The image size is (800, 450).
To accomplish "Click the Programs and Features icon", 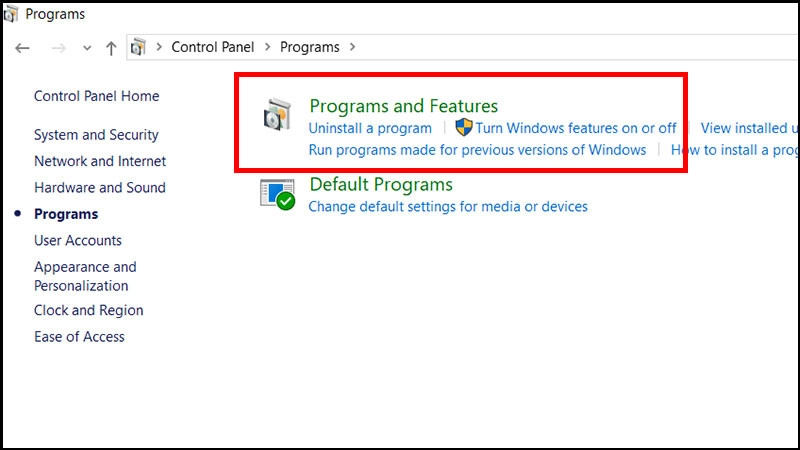I will (277, 114).
